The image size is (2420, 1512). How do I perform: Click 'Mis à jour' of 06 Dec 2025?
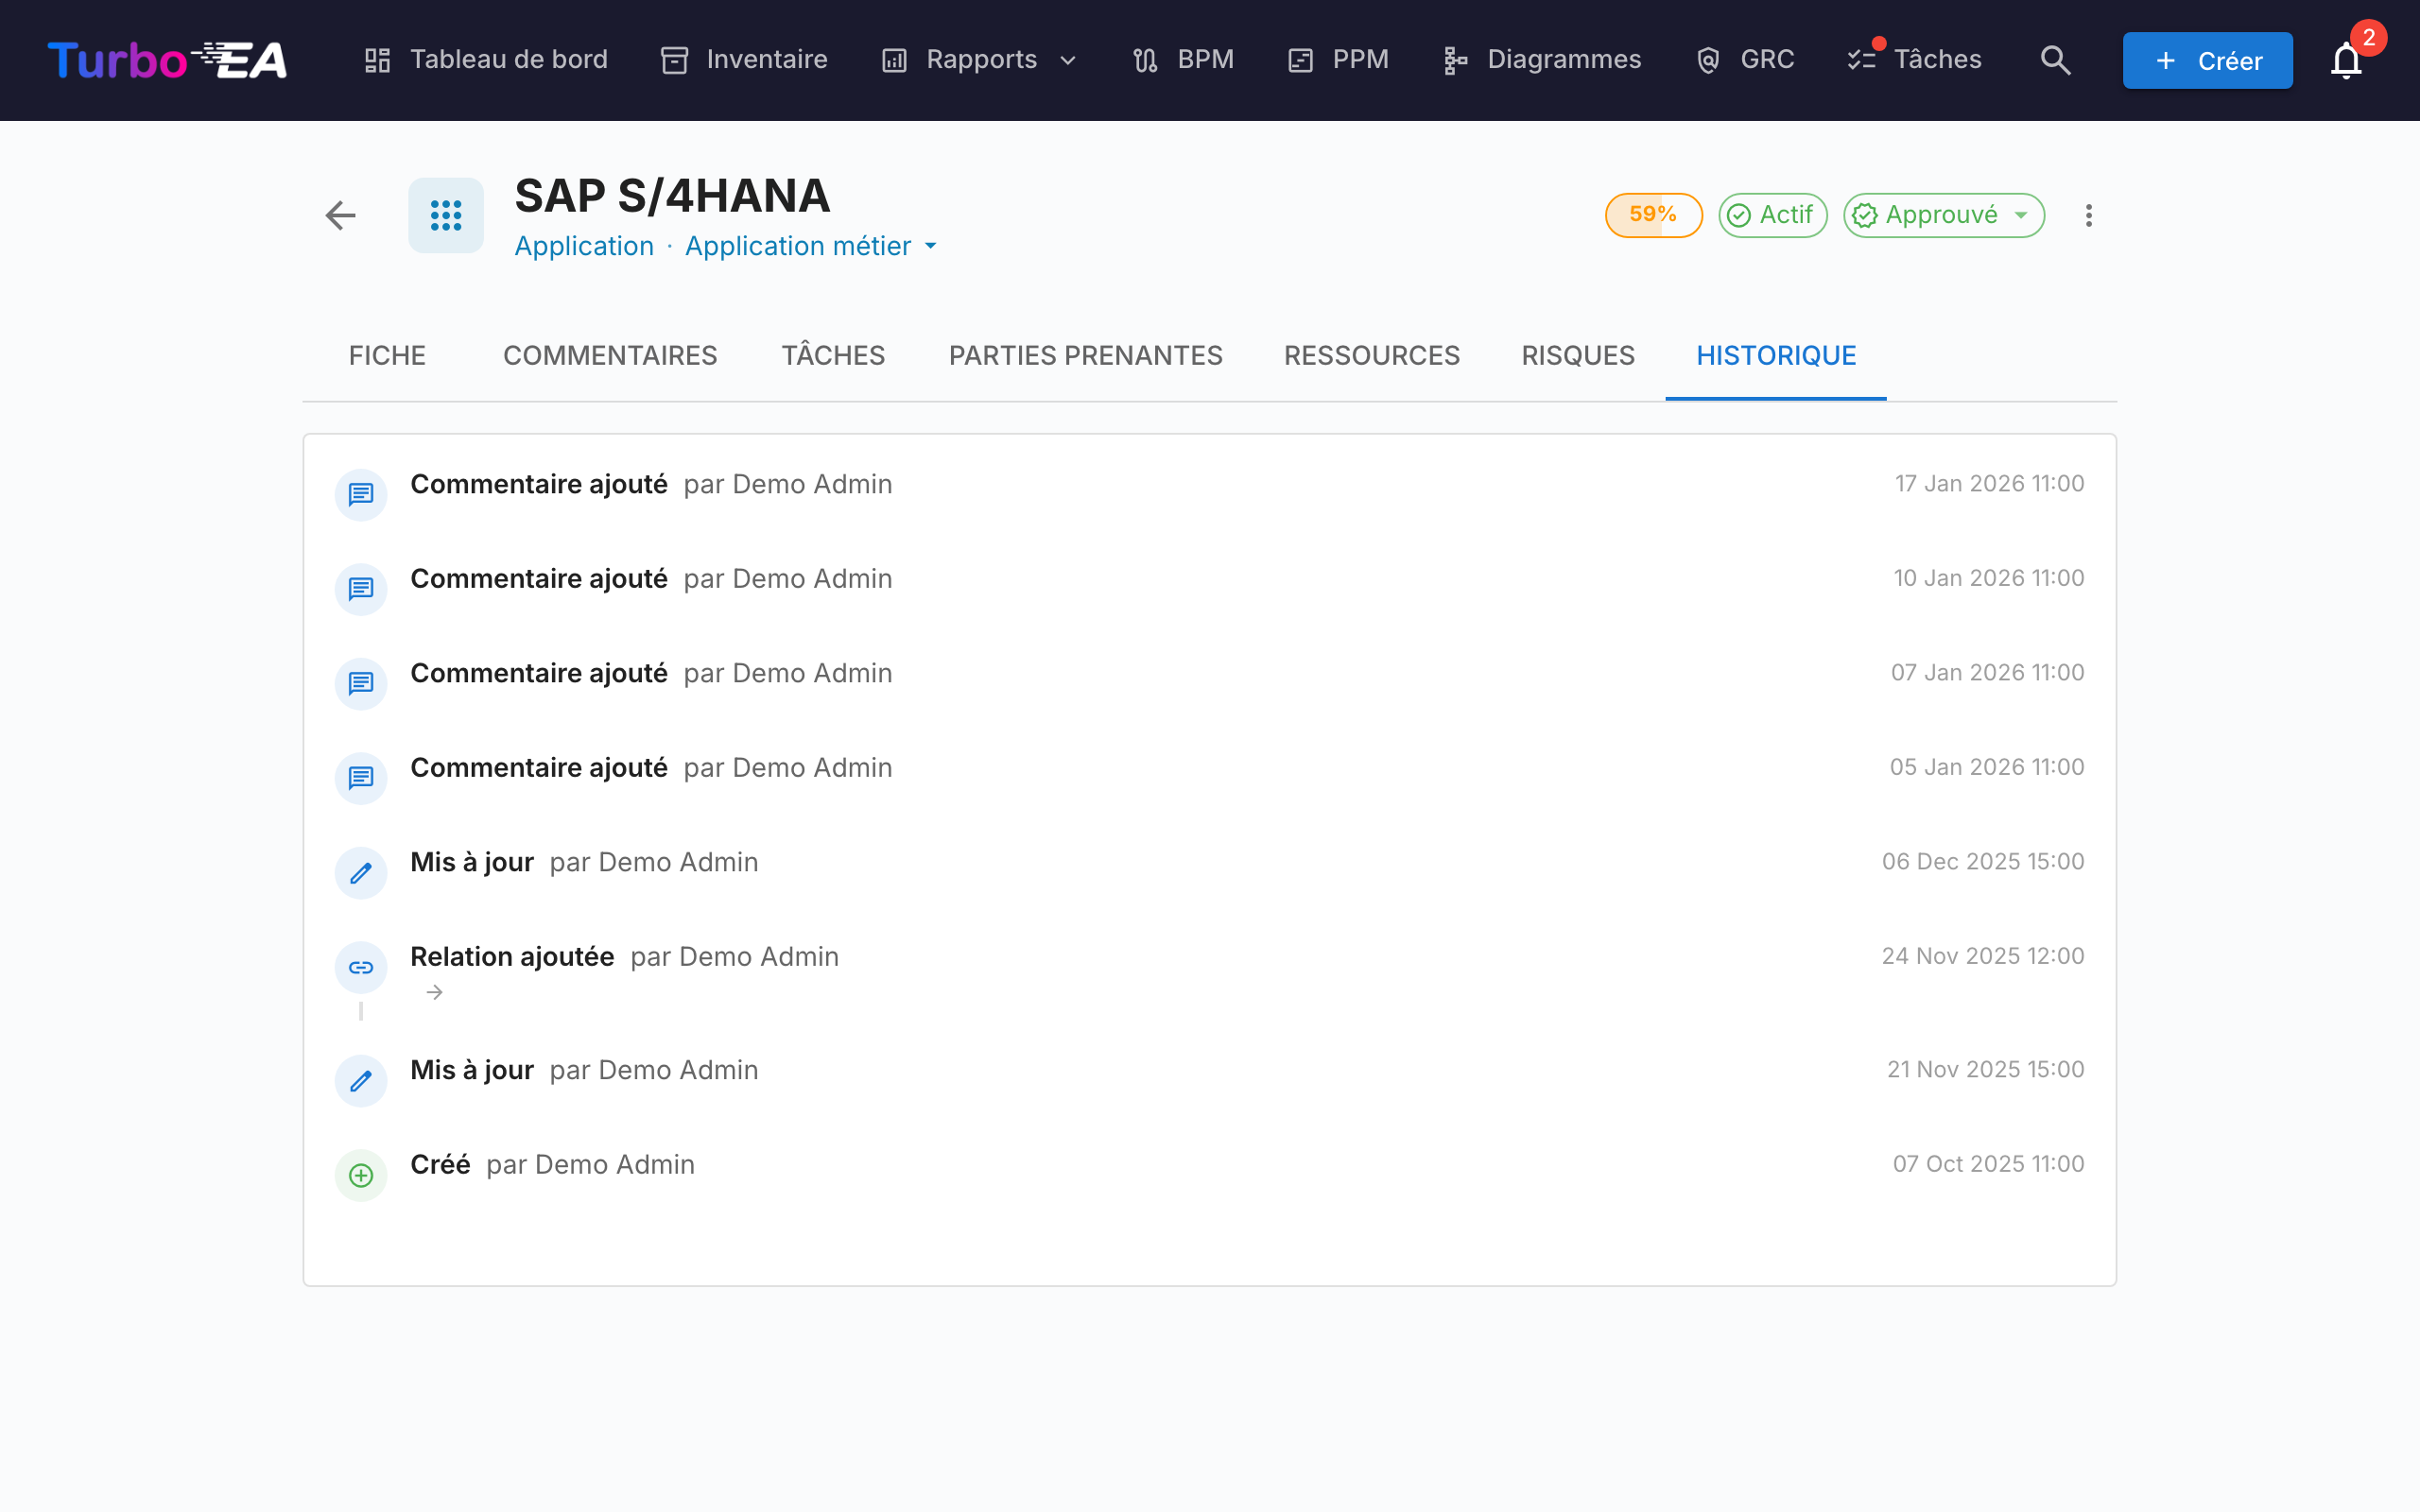click(x=472, y=862)
